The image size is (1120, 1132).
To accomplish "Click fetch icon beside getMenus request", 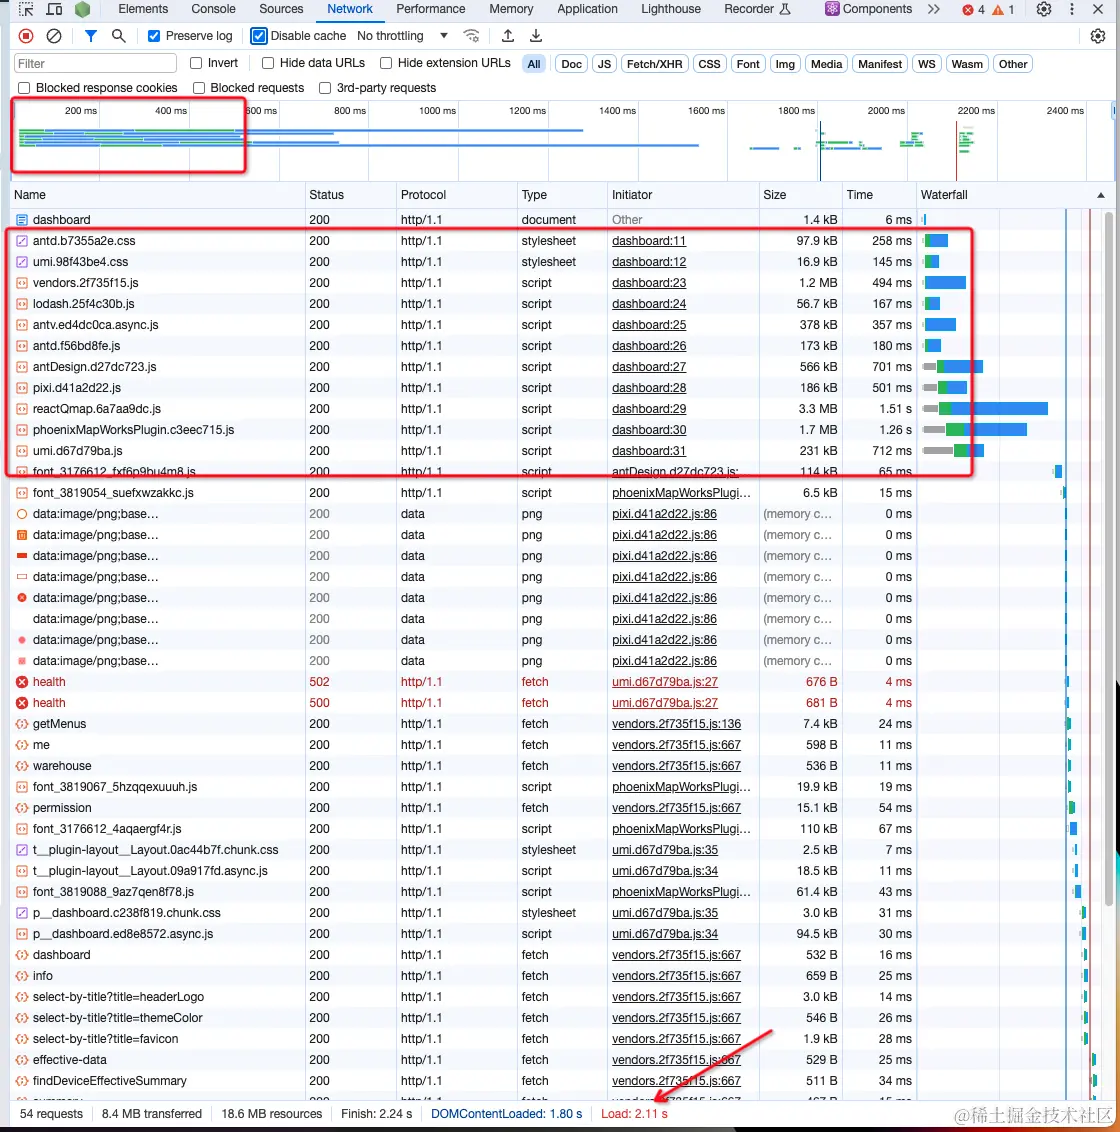I will [x=22, y=723].
